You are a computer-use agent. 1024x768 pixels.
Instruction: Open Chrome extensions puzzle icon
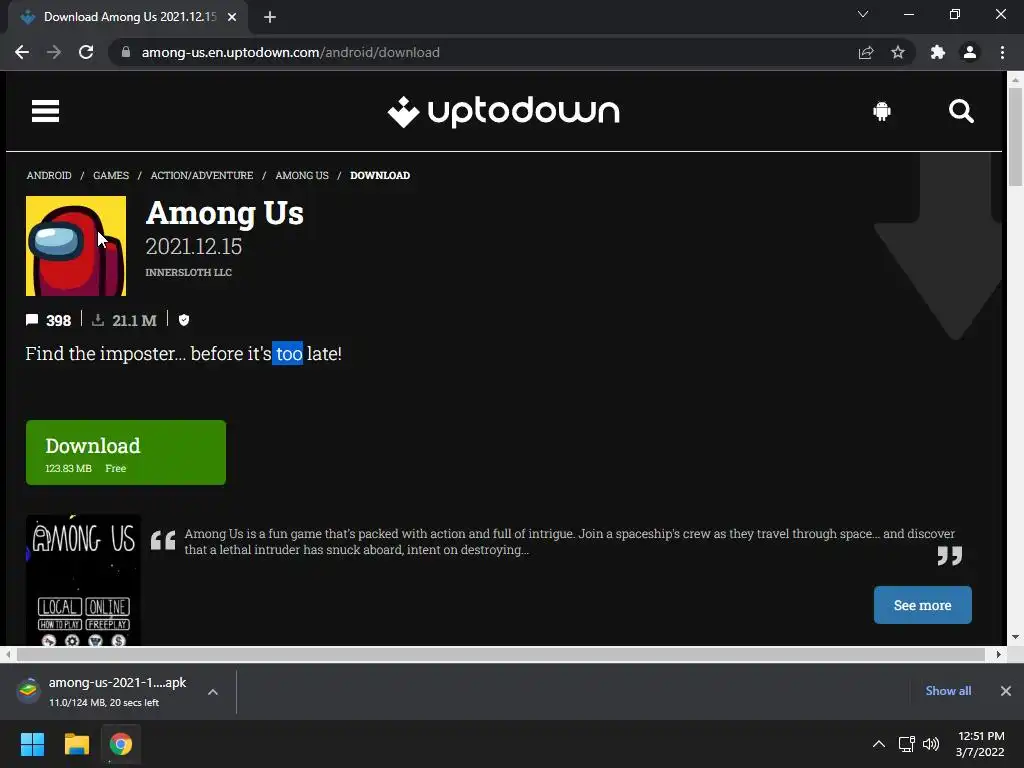point(938,52)
